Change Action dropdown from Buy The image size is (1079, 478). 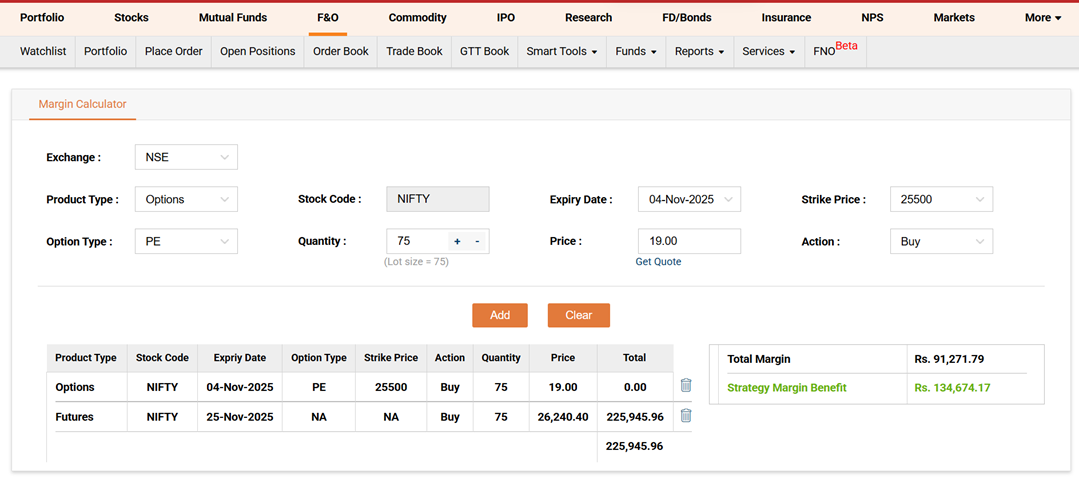coord(941,241)
